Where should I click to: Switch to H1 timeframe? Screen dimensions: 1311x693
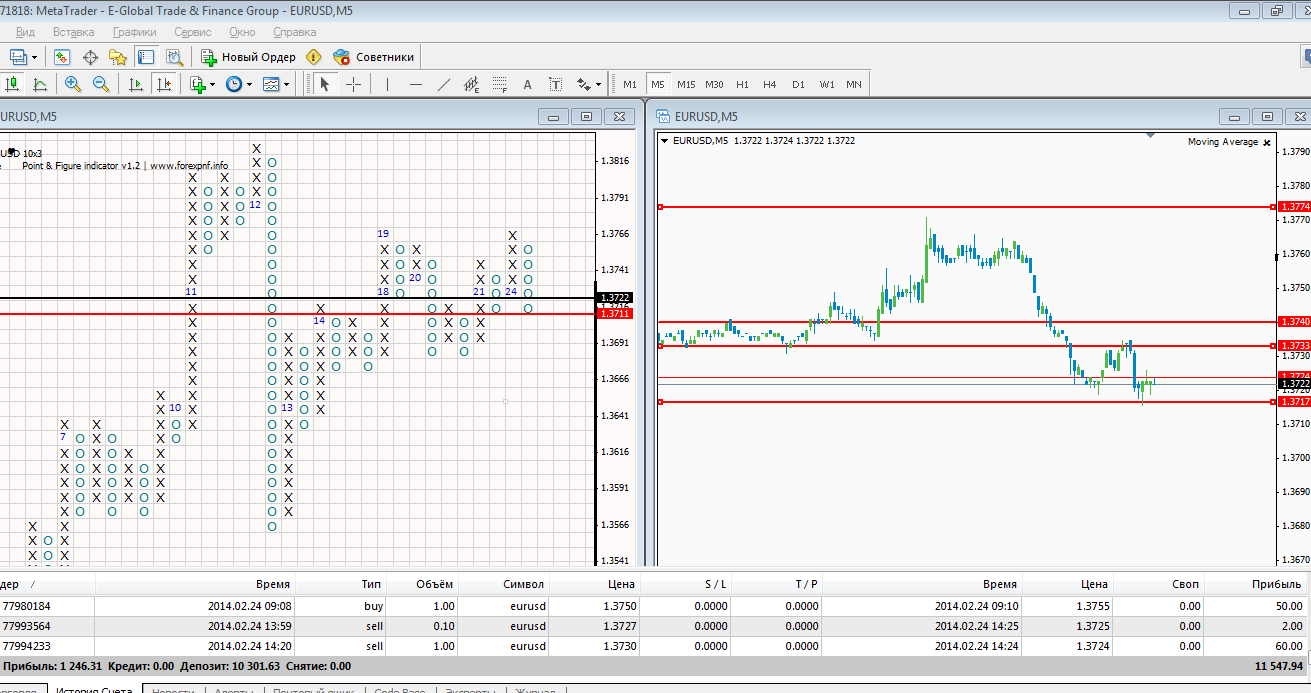click(x=742, y=84)
